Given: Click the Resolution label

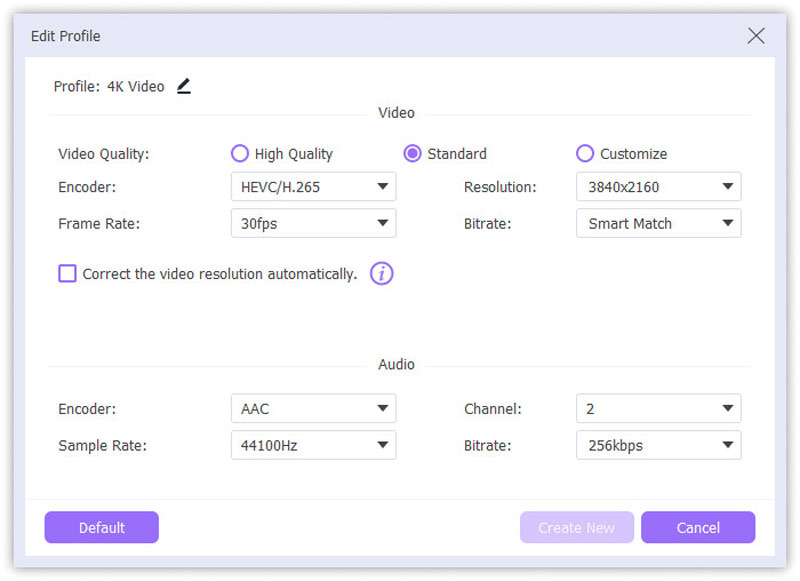Looking at the screenshot, I should tap(500, 187).
